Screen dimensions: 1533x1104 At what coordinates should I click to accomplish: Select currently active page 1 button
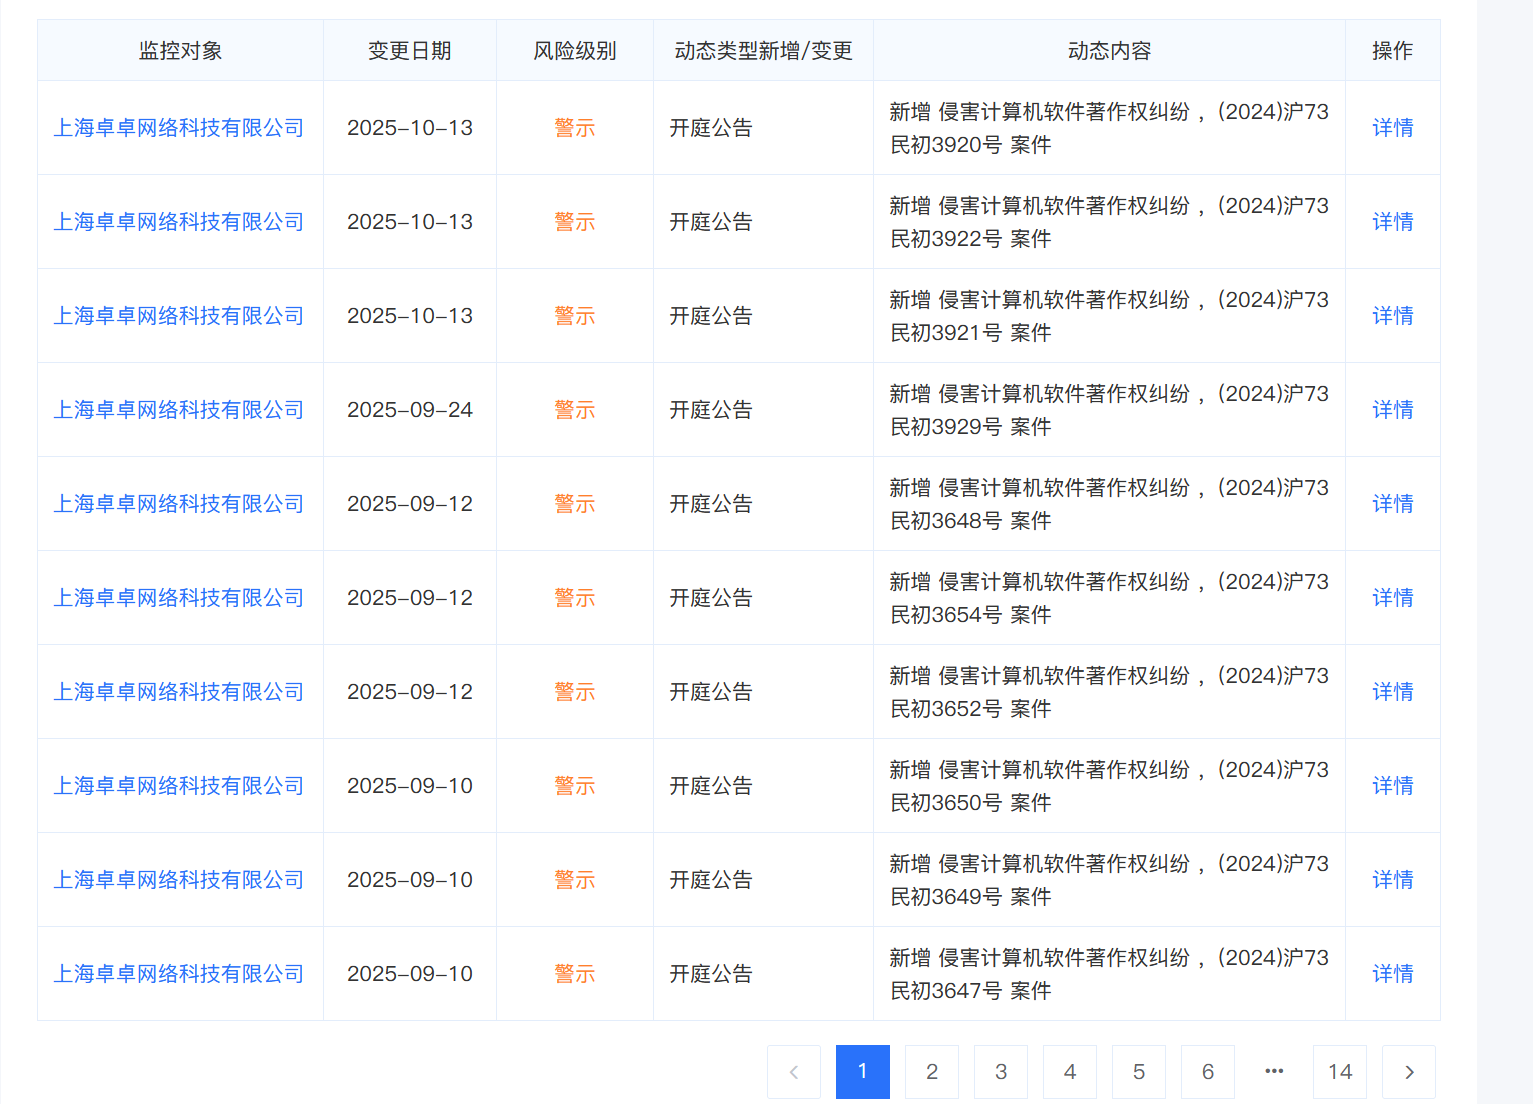862,1071
